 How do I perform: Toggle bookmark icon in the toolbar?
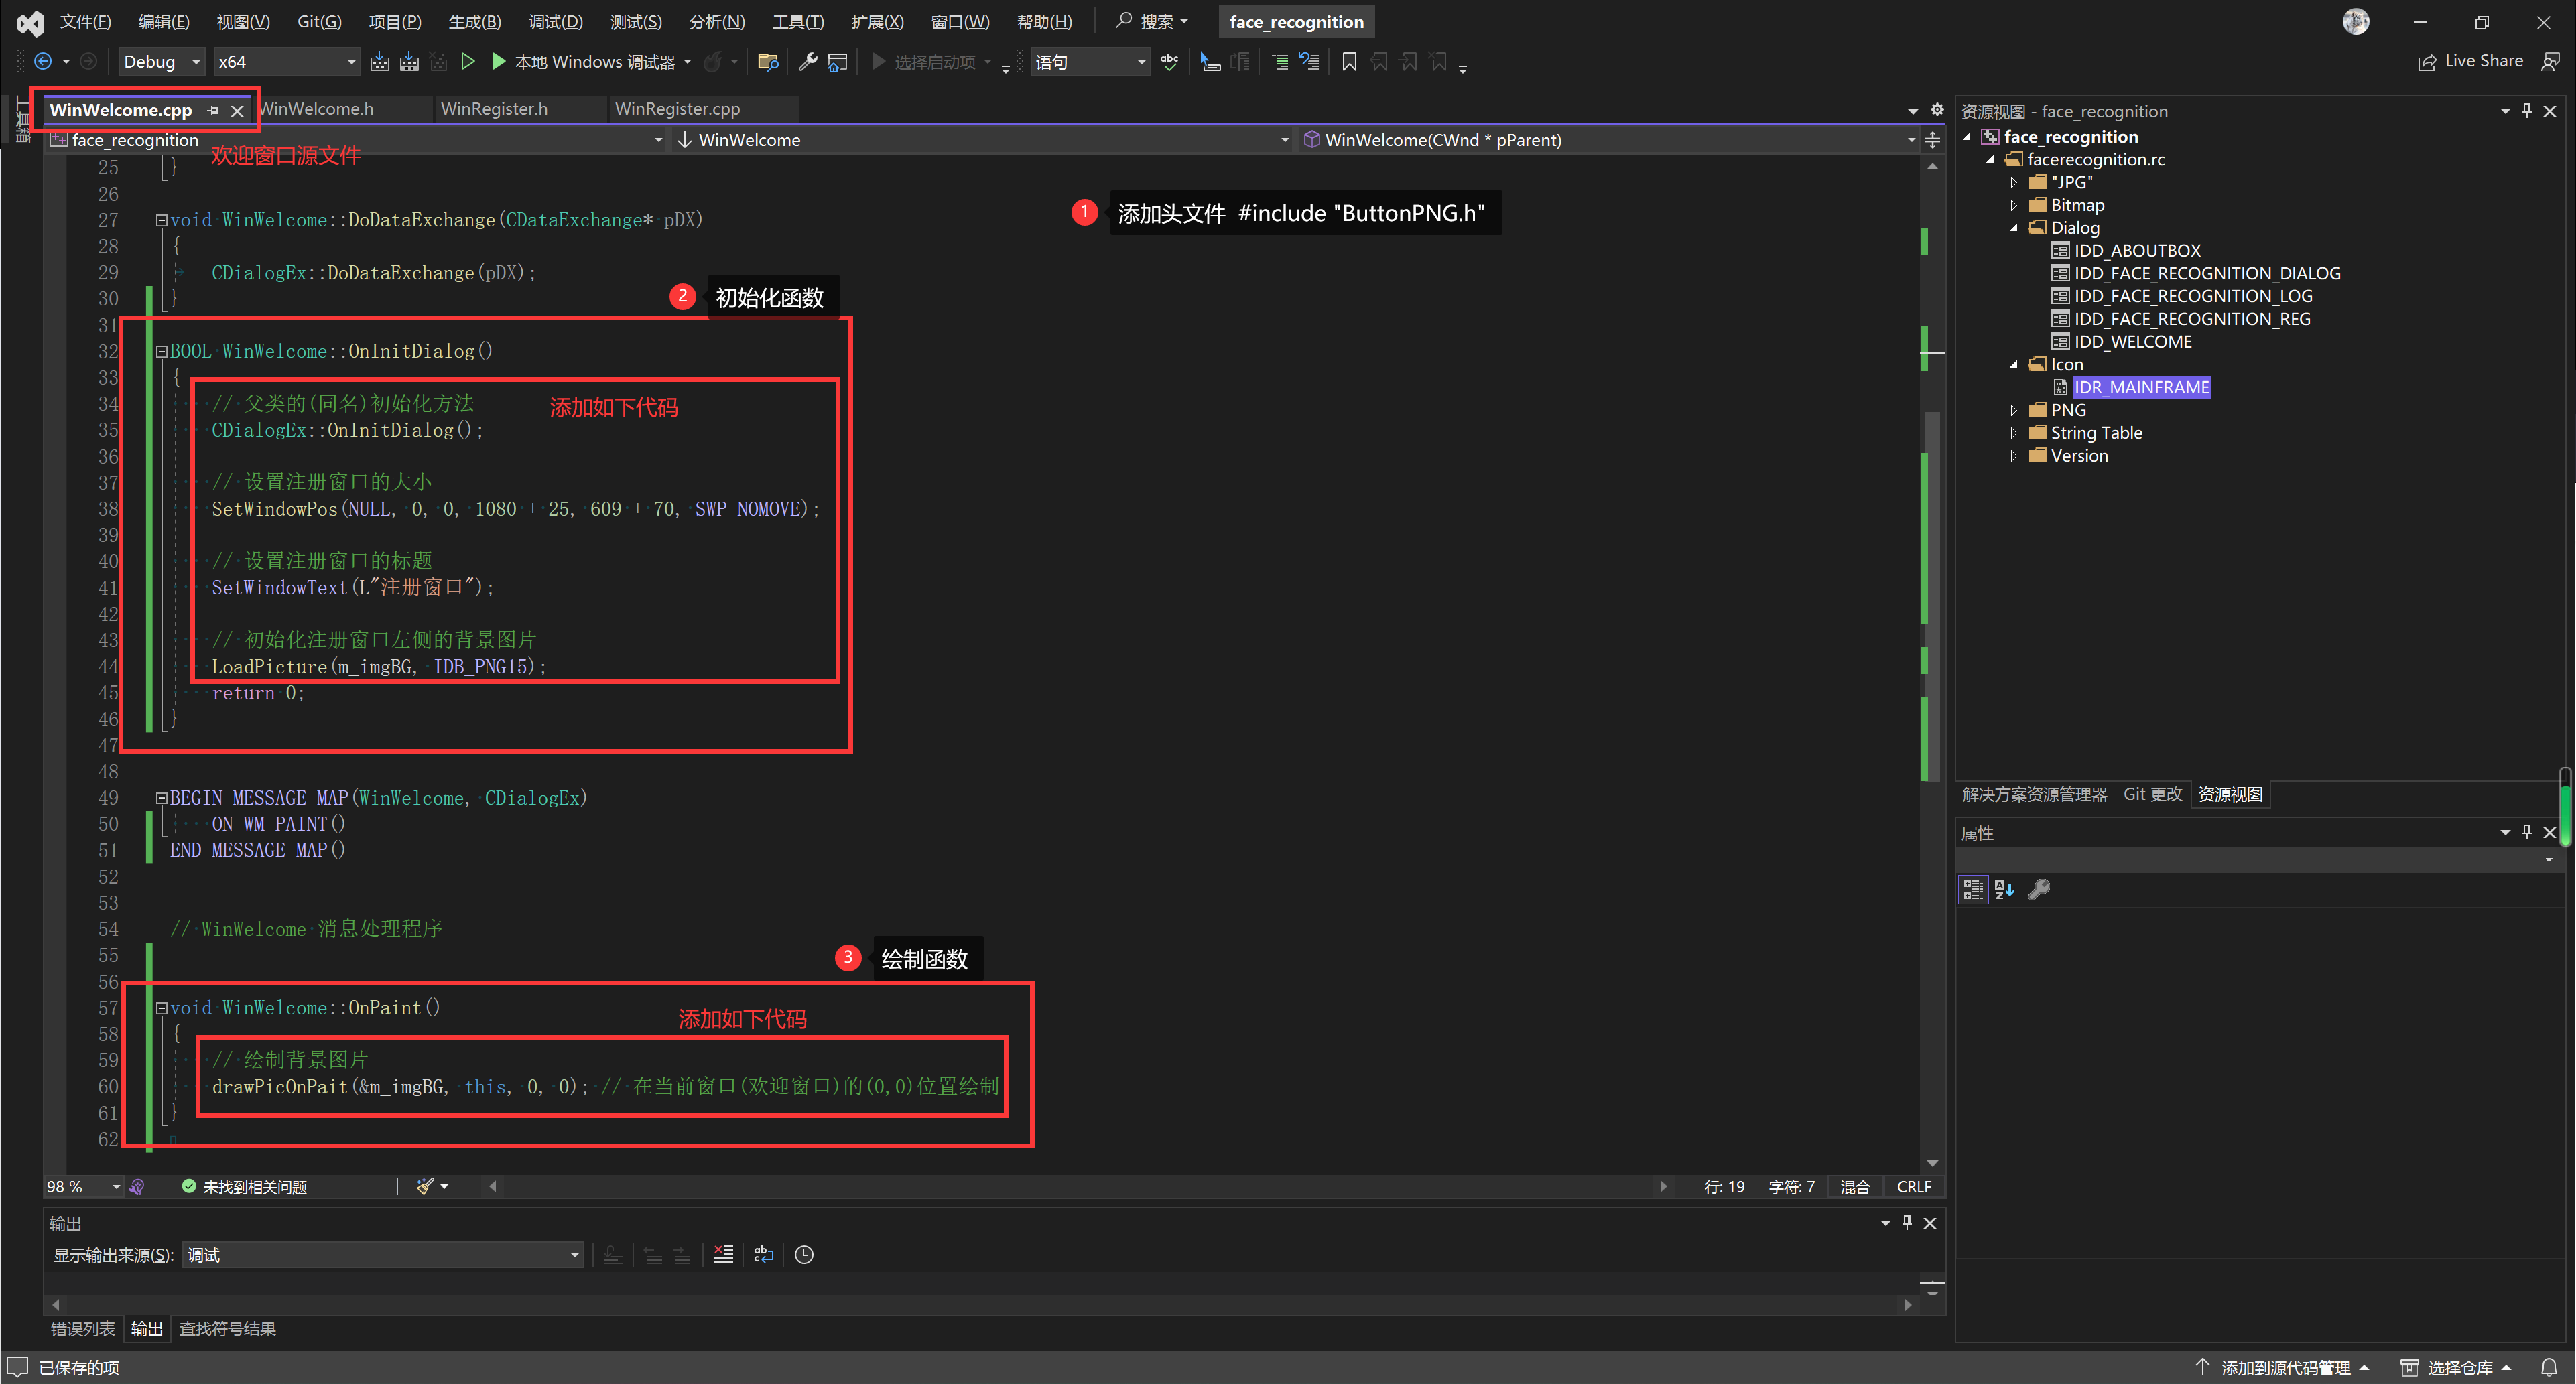pyautogui.click(x=1349, y=62)
